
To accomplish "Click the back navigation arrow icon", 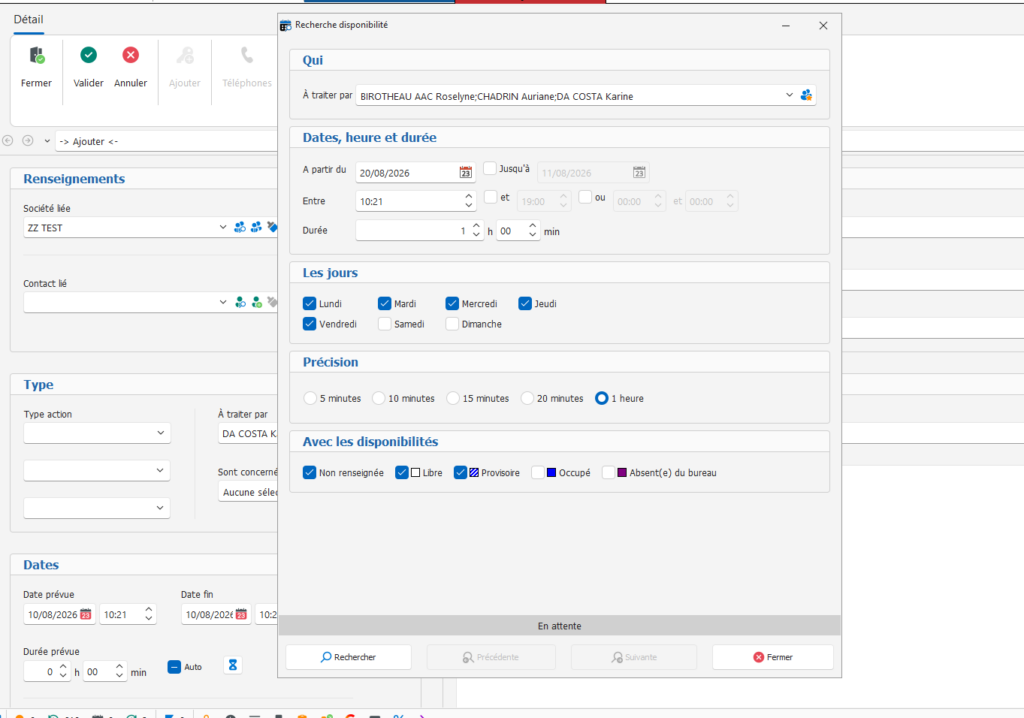I will pos(8,140).
